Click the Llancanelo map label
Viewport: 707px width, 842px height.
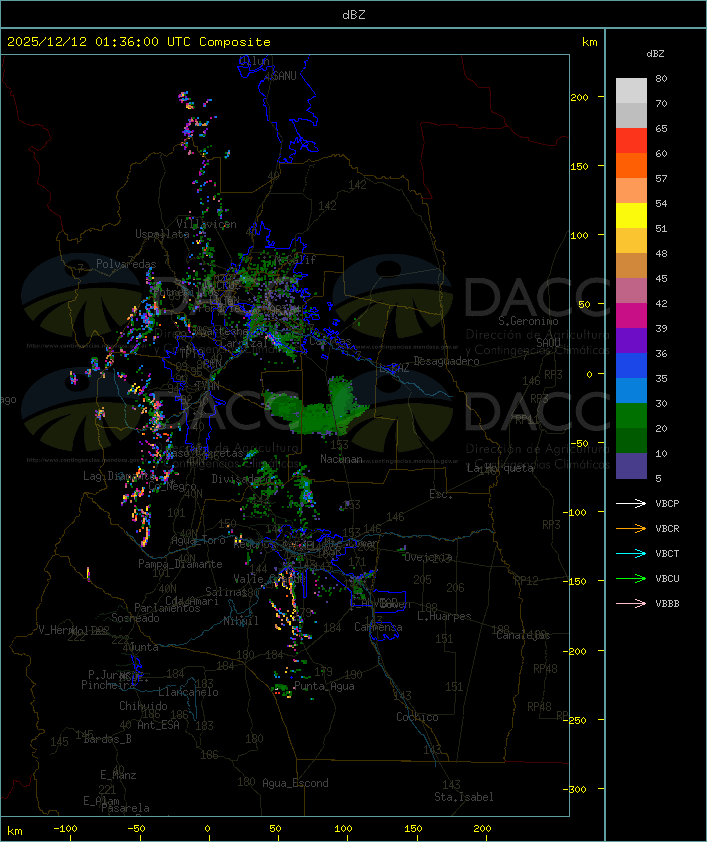tap(188, 692)
